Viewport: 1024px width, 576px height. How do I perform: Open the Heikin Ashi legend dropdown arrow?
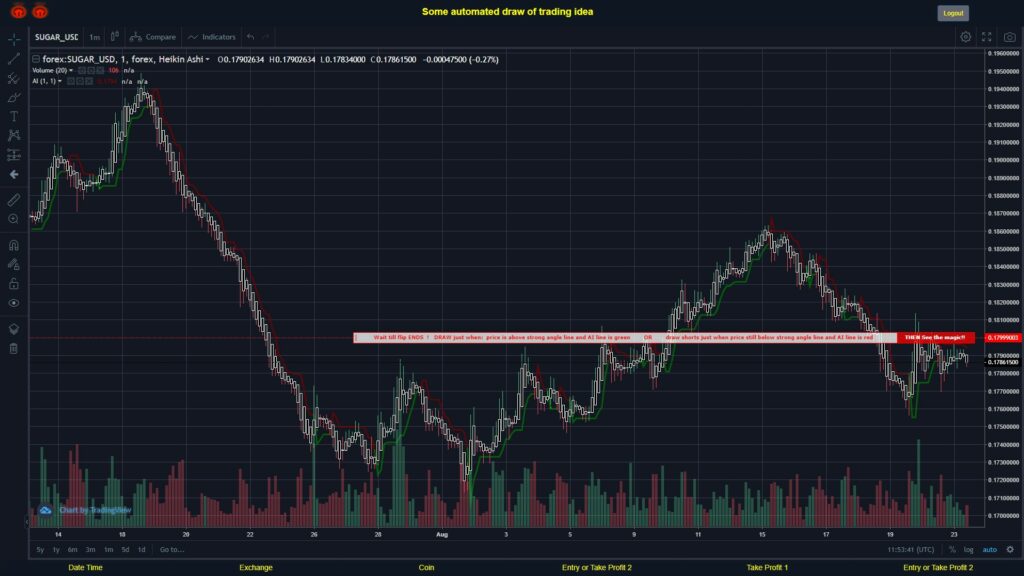208,59
